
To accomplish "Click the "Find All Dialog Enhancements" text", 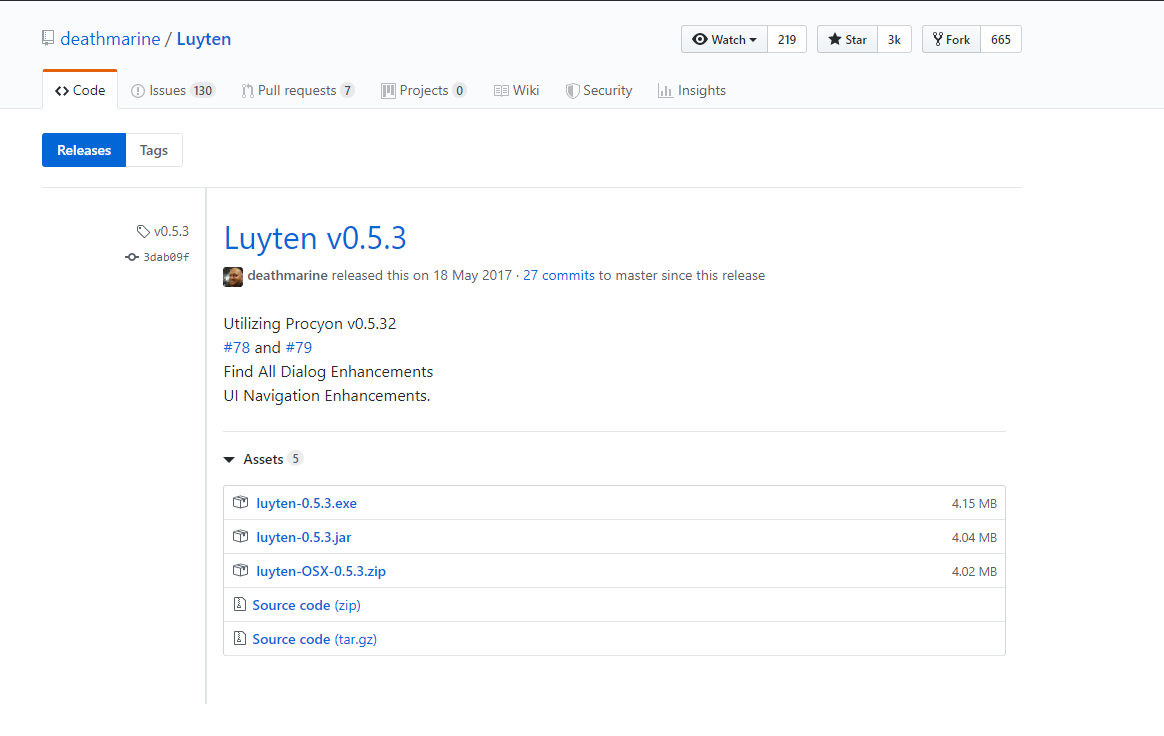I will point(328,372).
